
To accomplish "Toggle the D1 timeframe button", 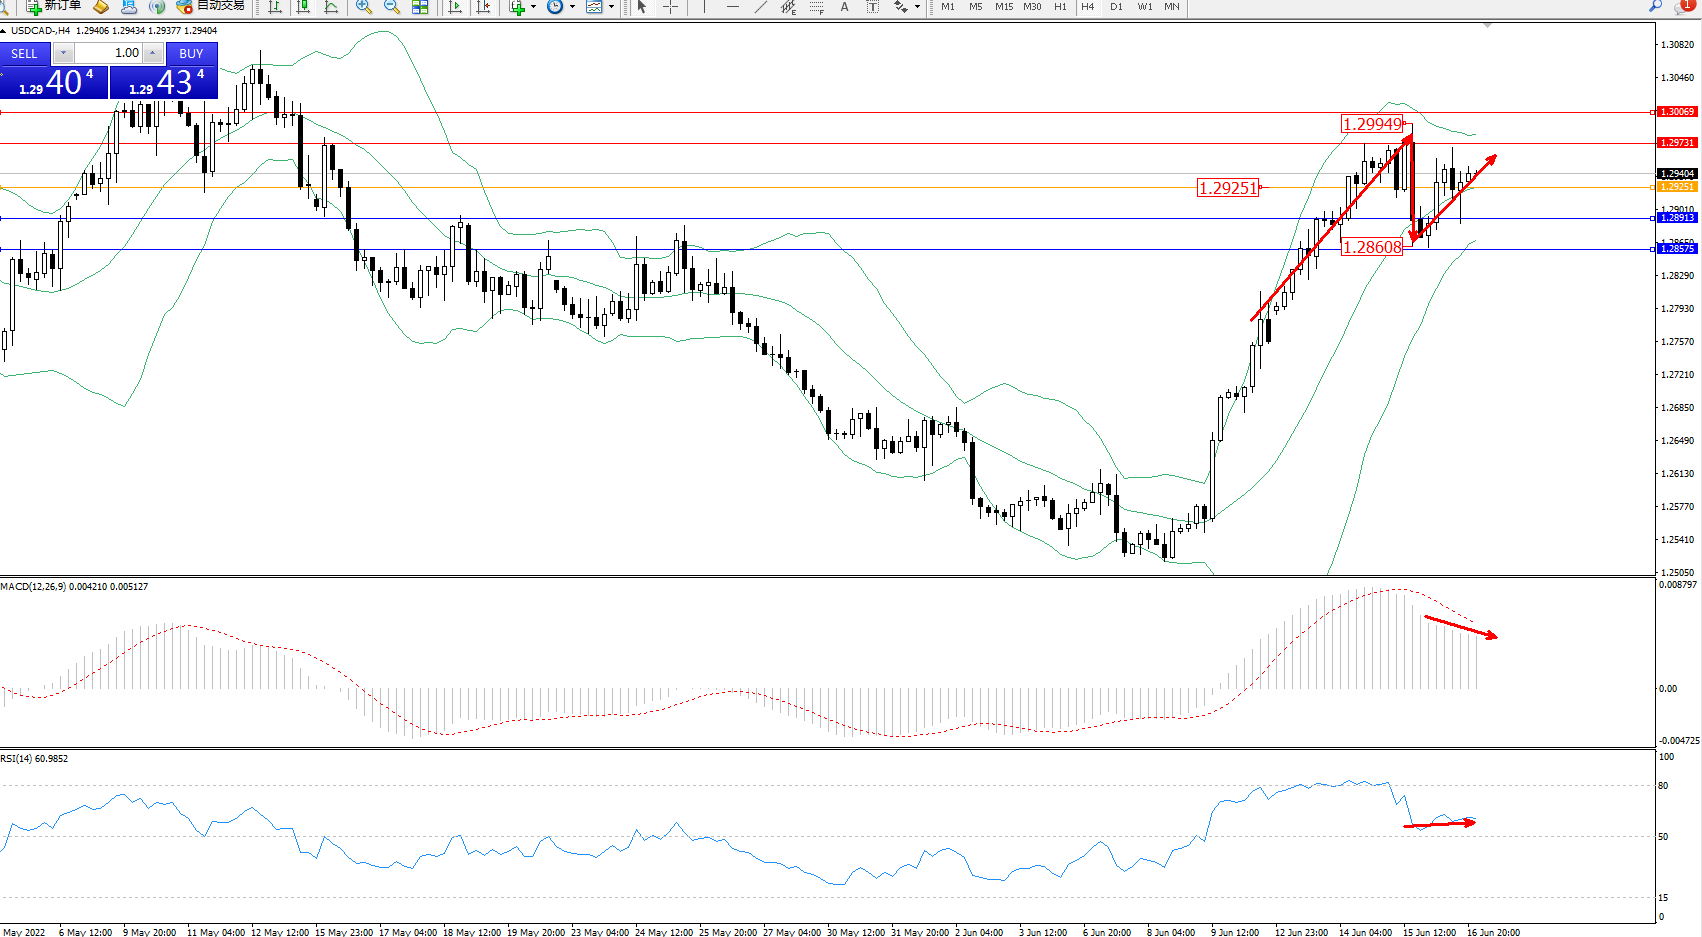I will (x=1116, y=7).
